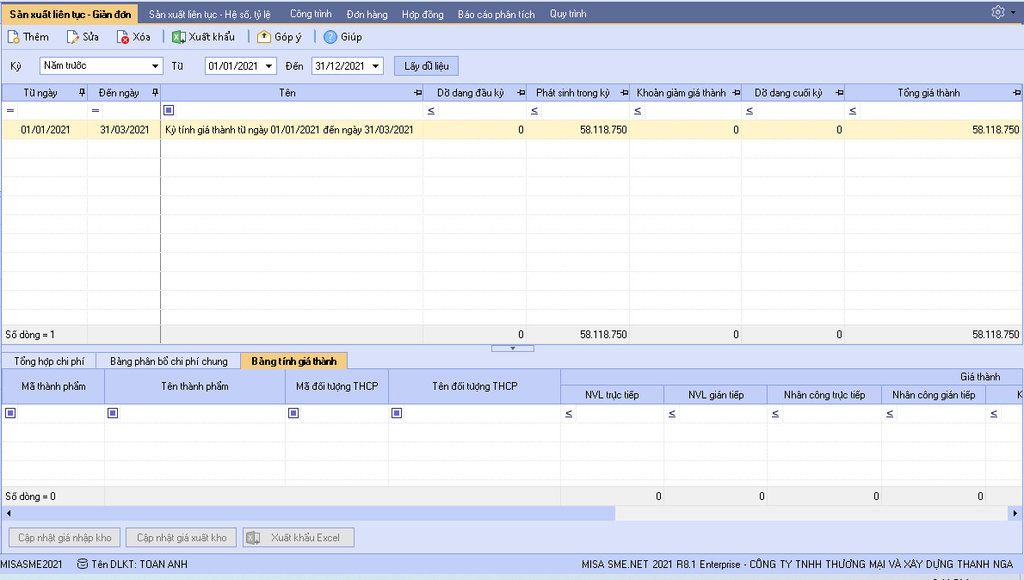The width and height of the screenshot is (1024, 580).
Task: Open the Báo cáo phân tích tab
Action: coord(496,14)
